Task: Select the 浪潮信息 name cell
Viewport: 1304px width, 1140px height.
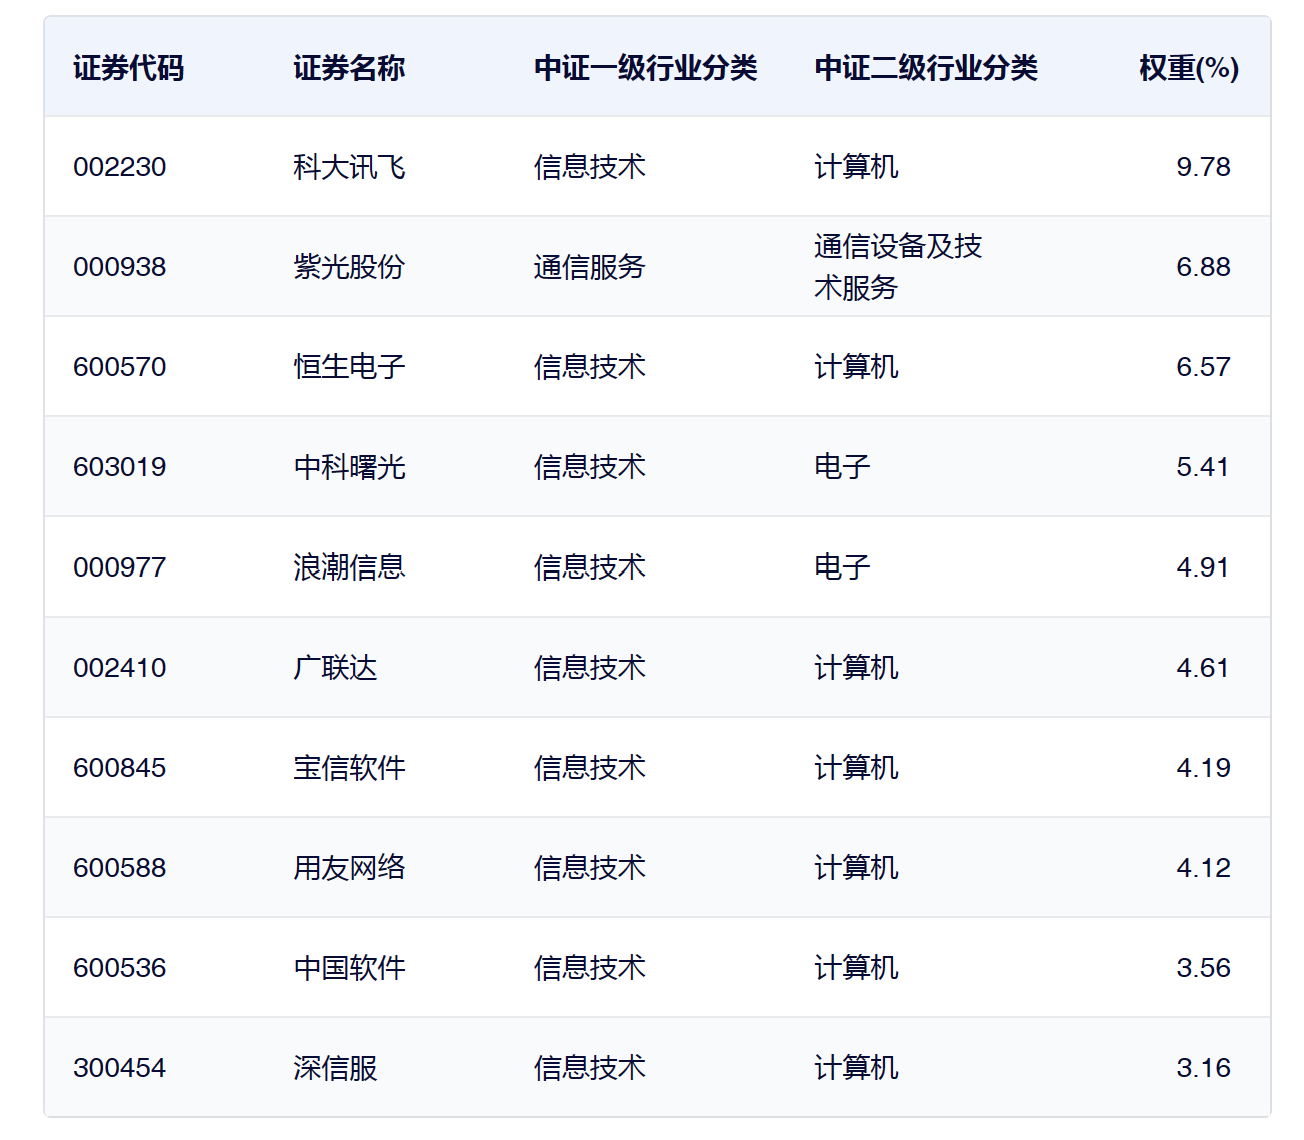Action: tap(349, 567)
